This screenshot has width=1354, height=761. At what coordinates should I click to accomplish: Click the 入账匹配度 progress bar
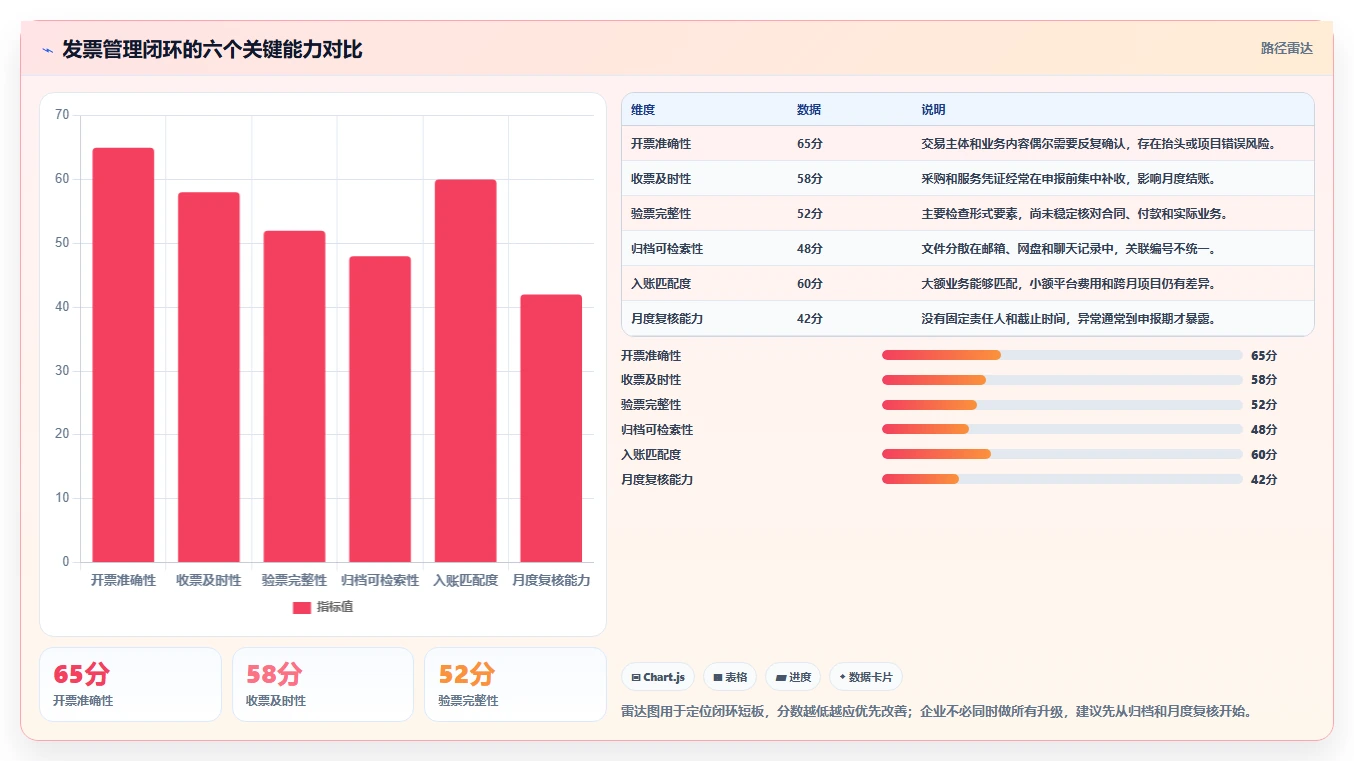(1062, 454)
